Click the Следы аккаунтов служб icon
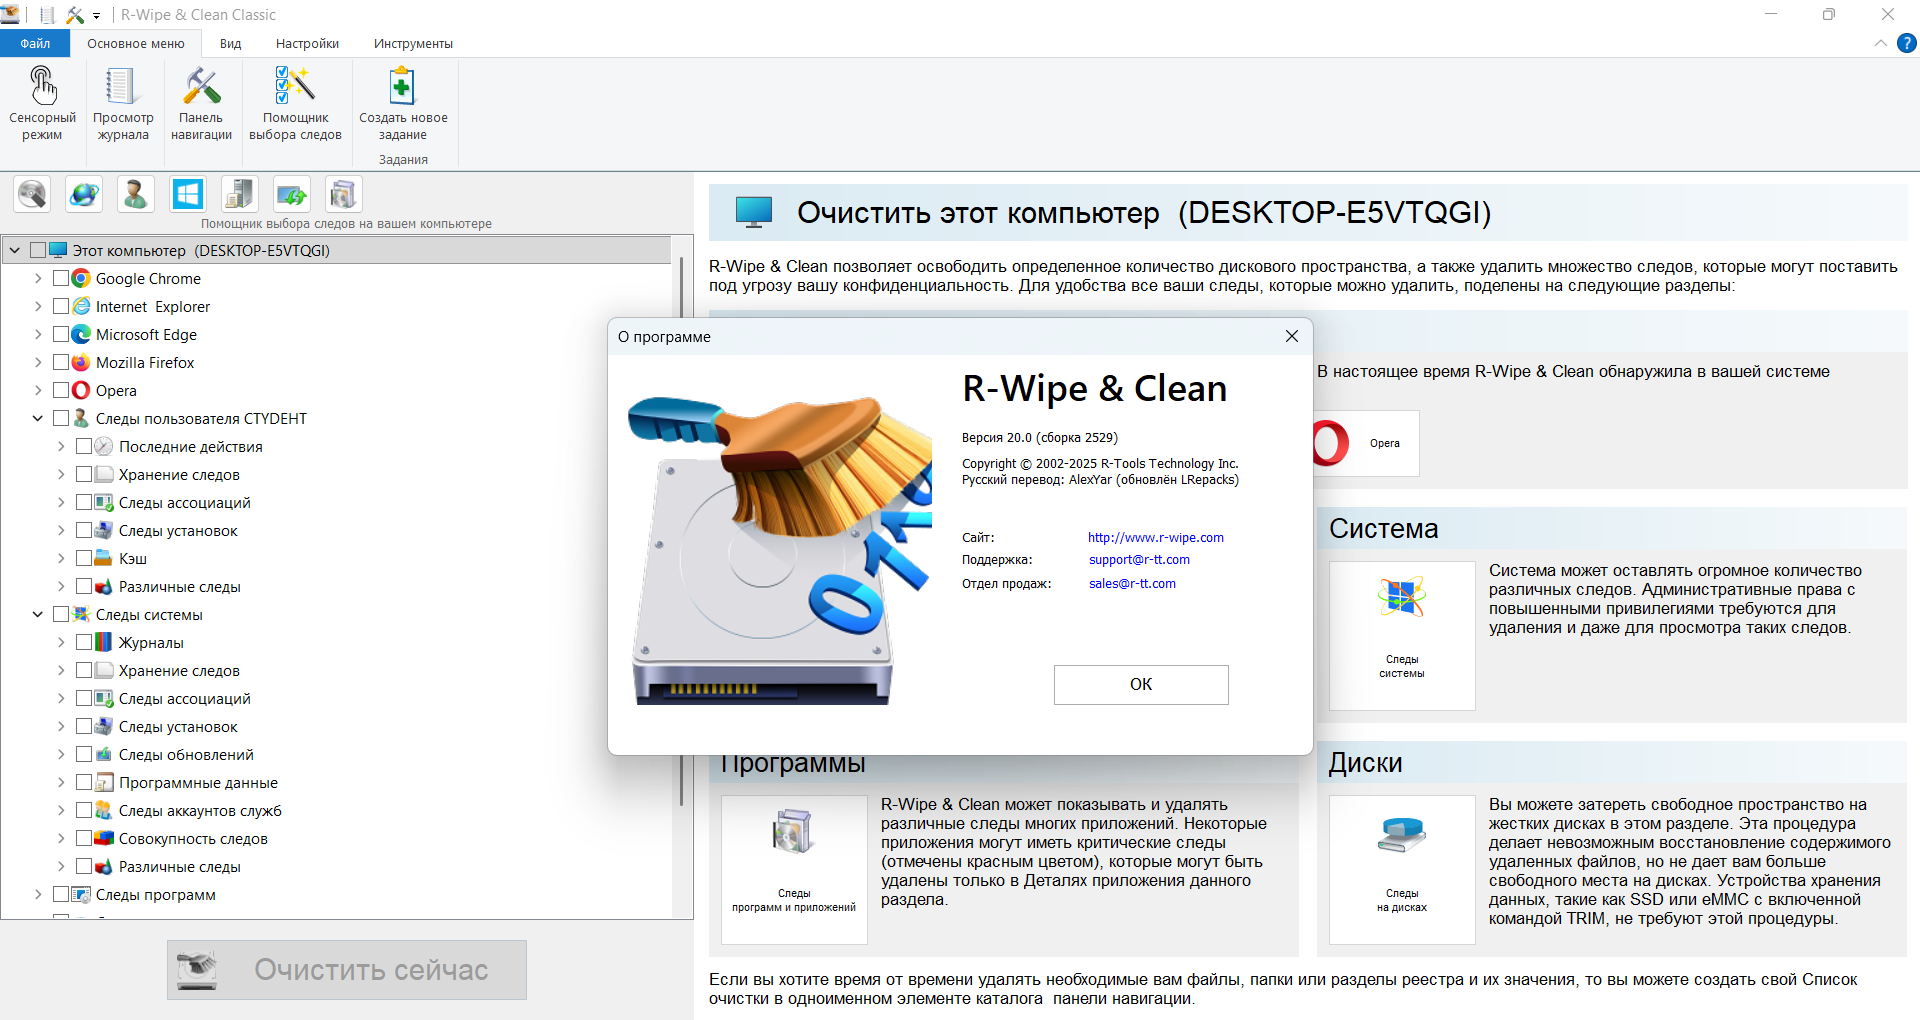The height and width of the screenshot is (1020, 1920). [104, 810]
